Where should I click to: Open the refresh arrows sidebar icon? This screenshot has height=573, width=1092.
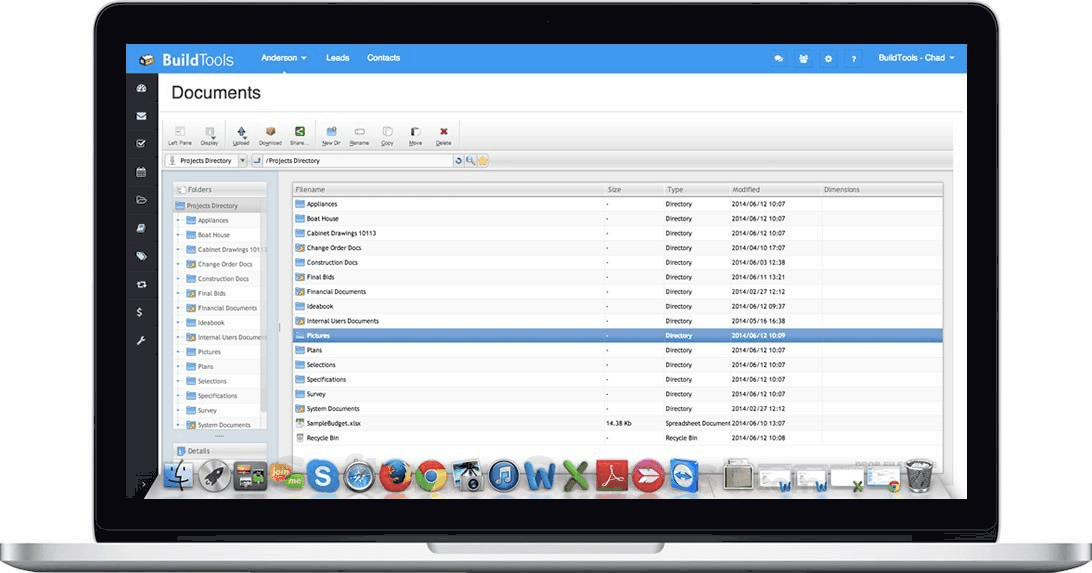coord(141,285)
